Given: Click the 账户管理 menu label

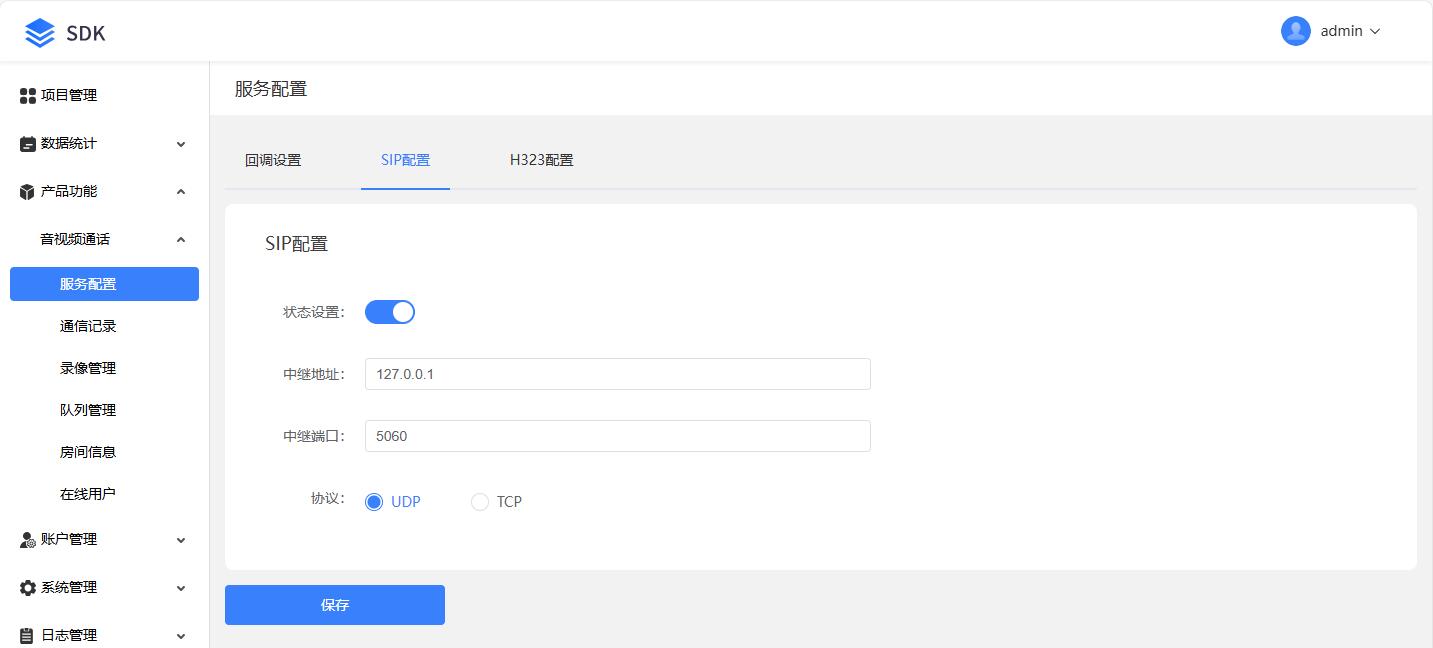Looking at the screenshot, I should tap(69, 539).
